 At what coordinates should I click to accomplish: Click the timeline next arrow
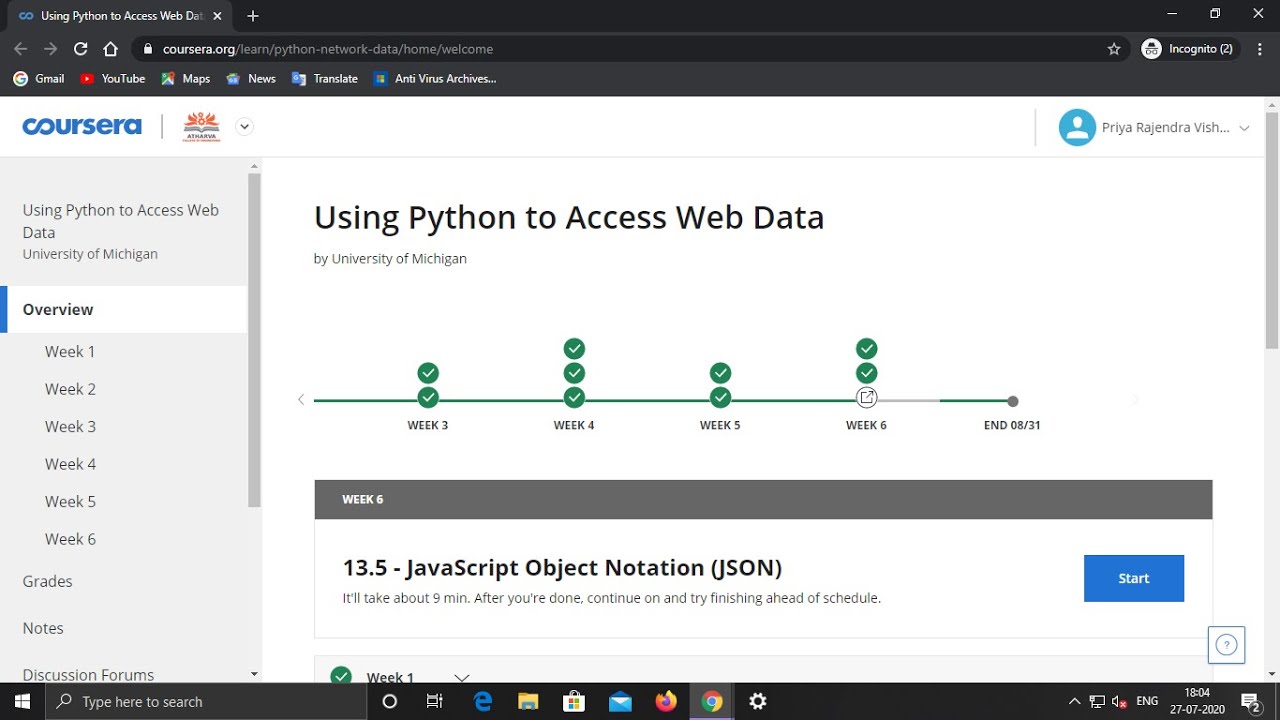[x=1134, y=400]
